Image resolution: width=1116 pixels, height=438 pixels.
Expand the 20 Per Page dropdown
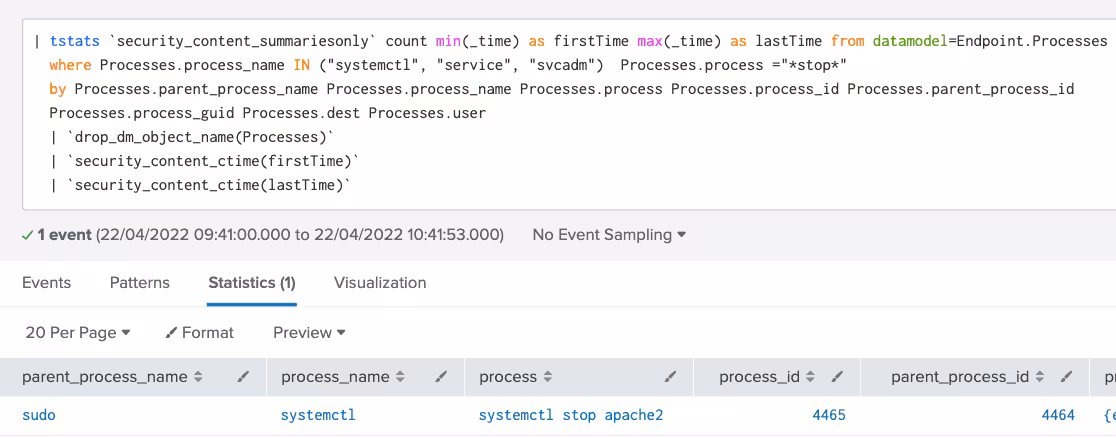(x=78, y=332)
